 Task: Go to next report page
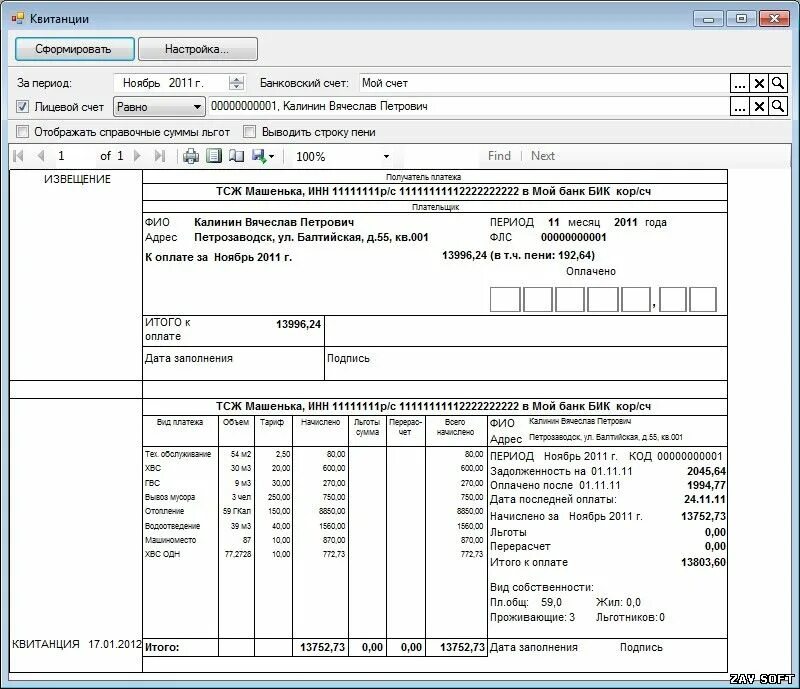[x=137, y=156]
